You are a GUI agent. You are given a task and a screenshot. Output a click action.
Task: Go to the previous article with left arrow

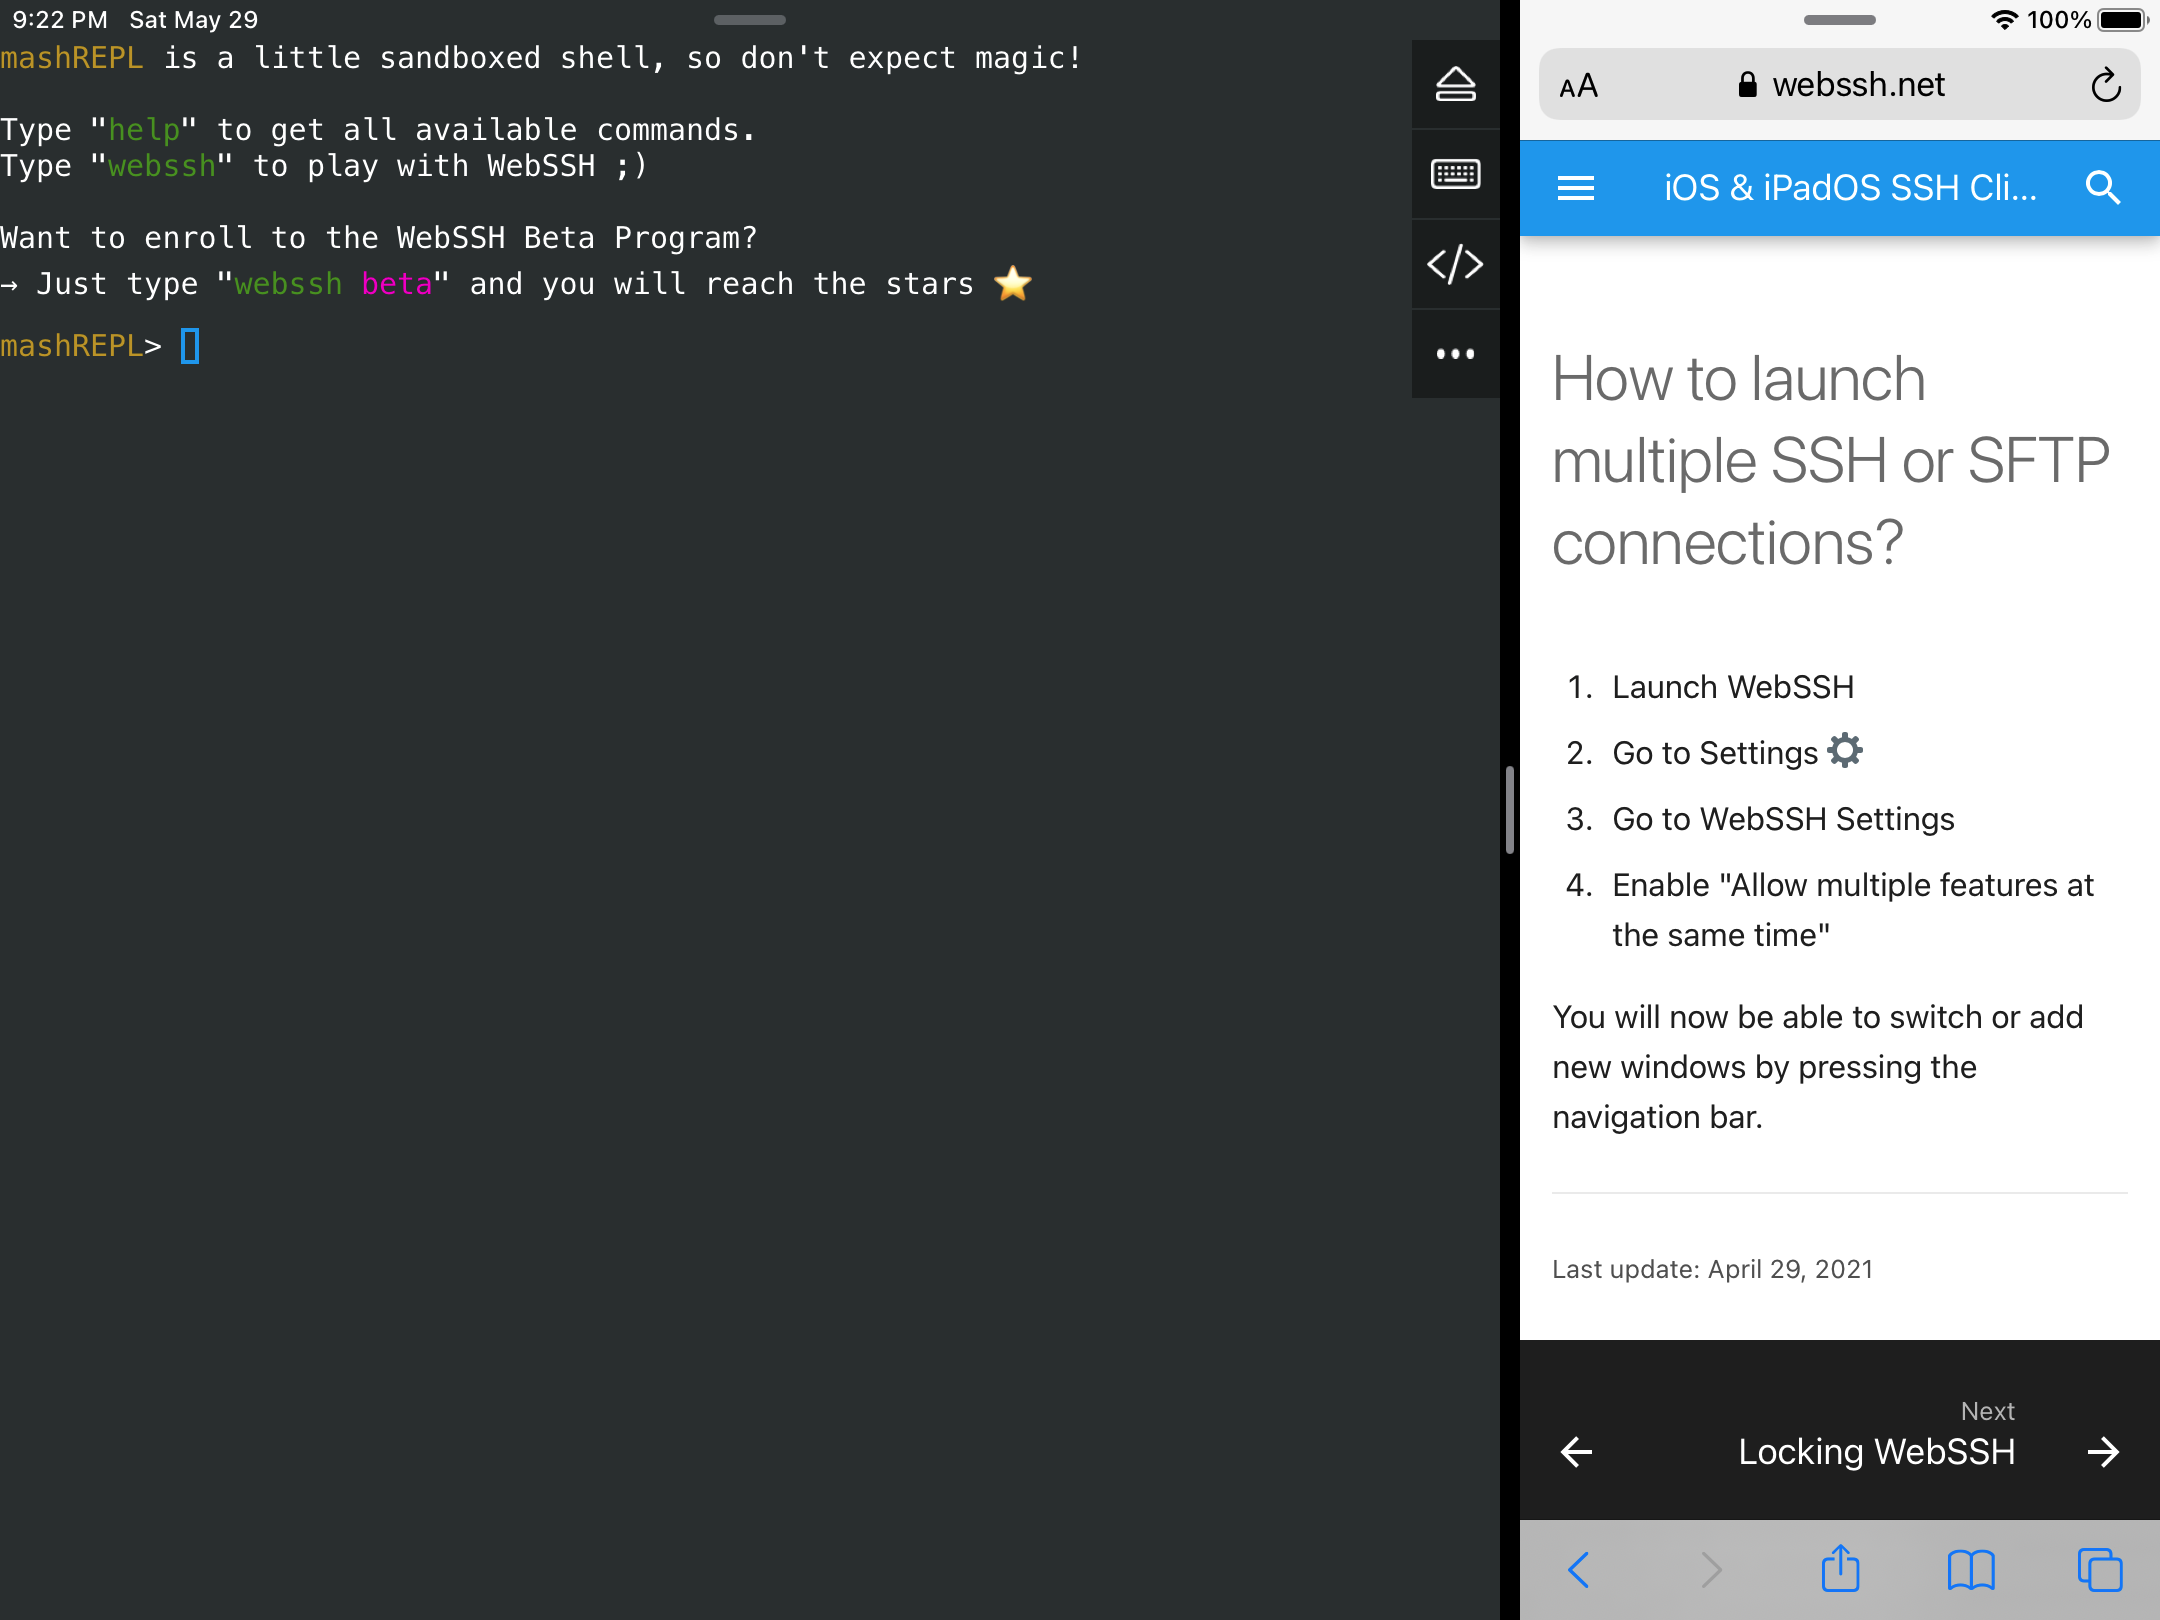coord(1577,1451)
